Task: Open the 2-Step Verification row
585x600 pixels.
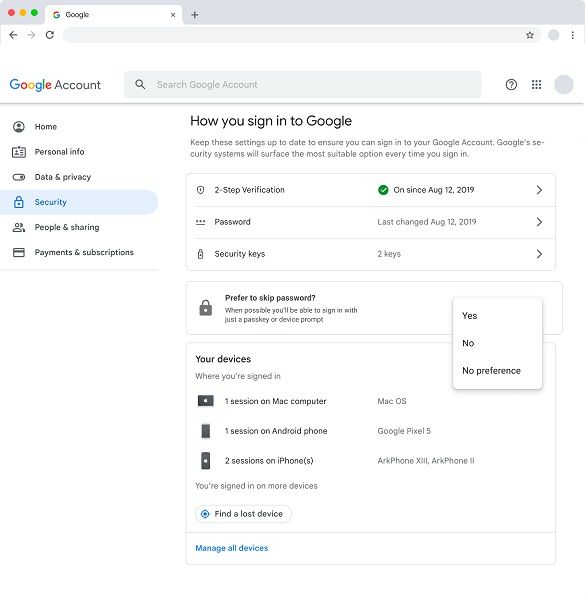Action: click(371, 190)
